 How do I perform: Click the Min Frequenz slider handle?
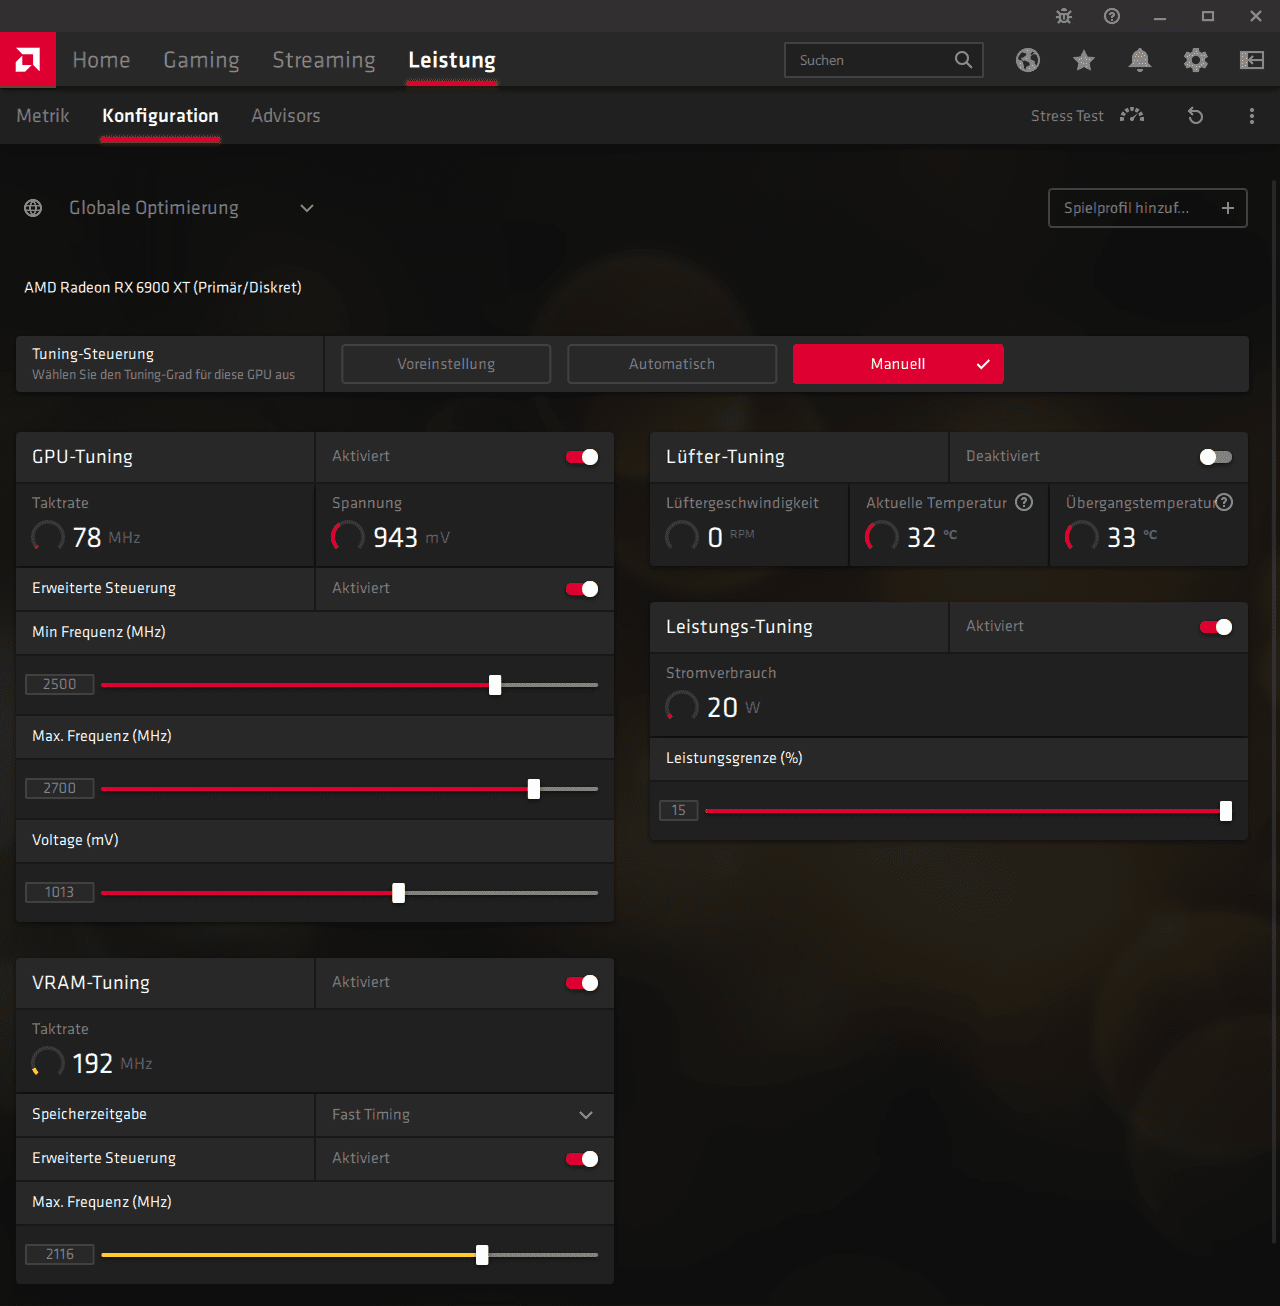click(x=495, y=685)
